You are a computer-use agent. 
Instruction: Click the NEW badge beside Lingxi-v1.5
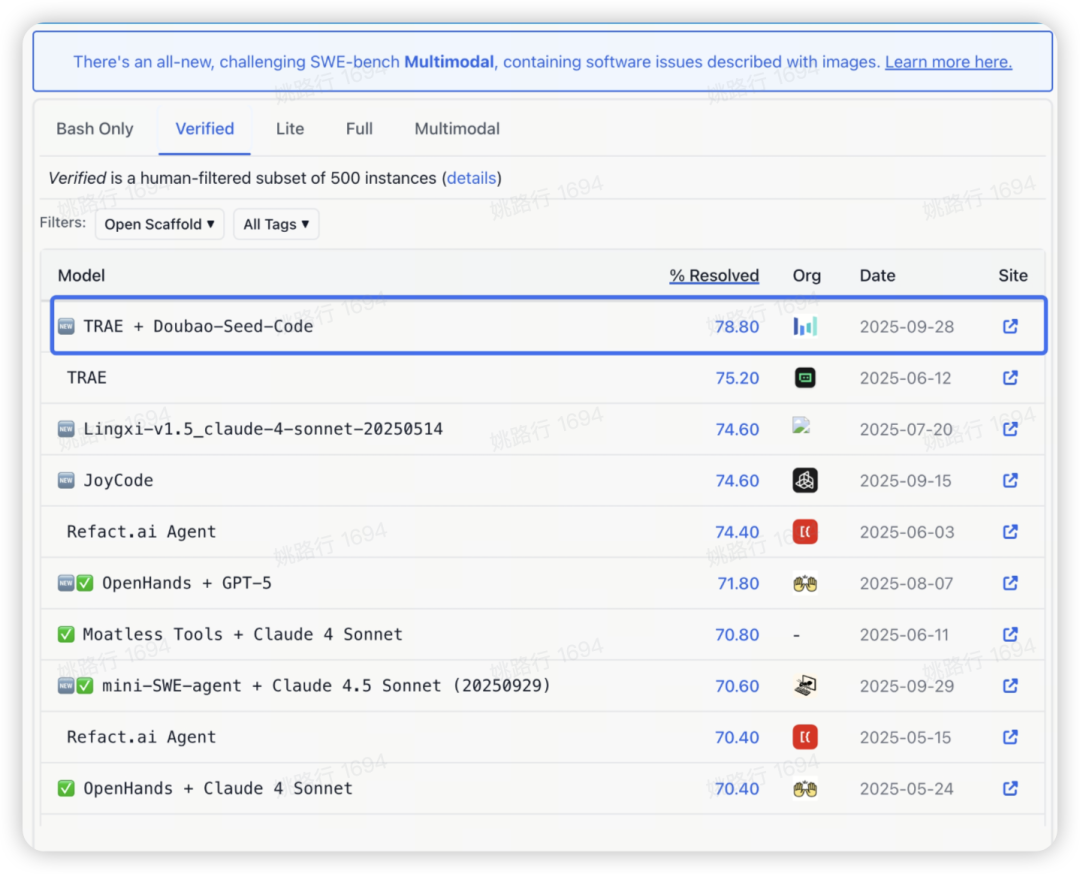tap(66, 429)
